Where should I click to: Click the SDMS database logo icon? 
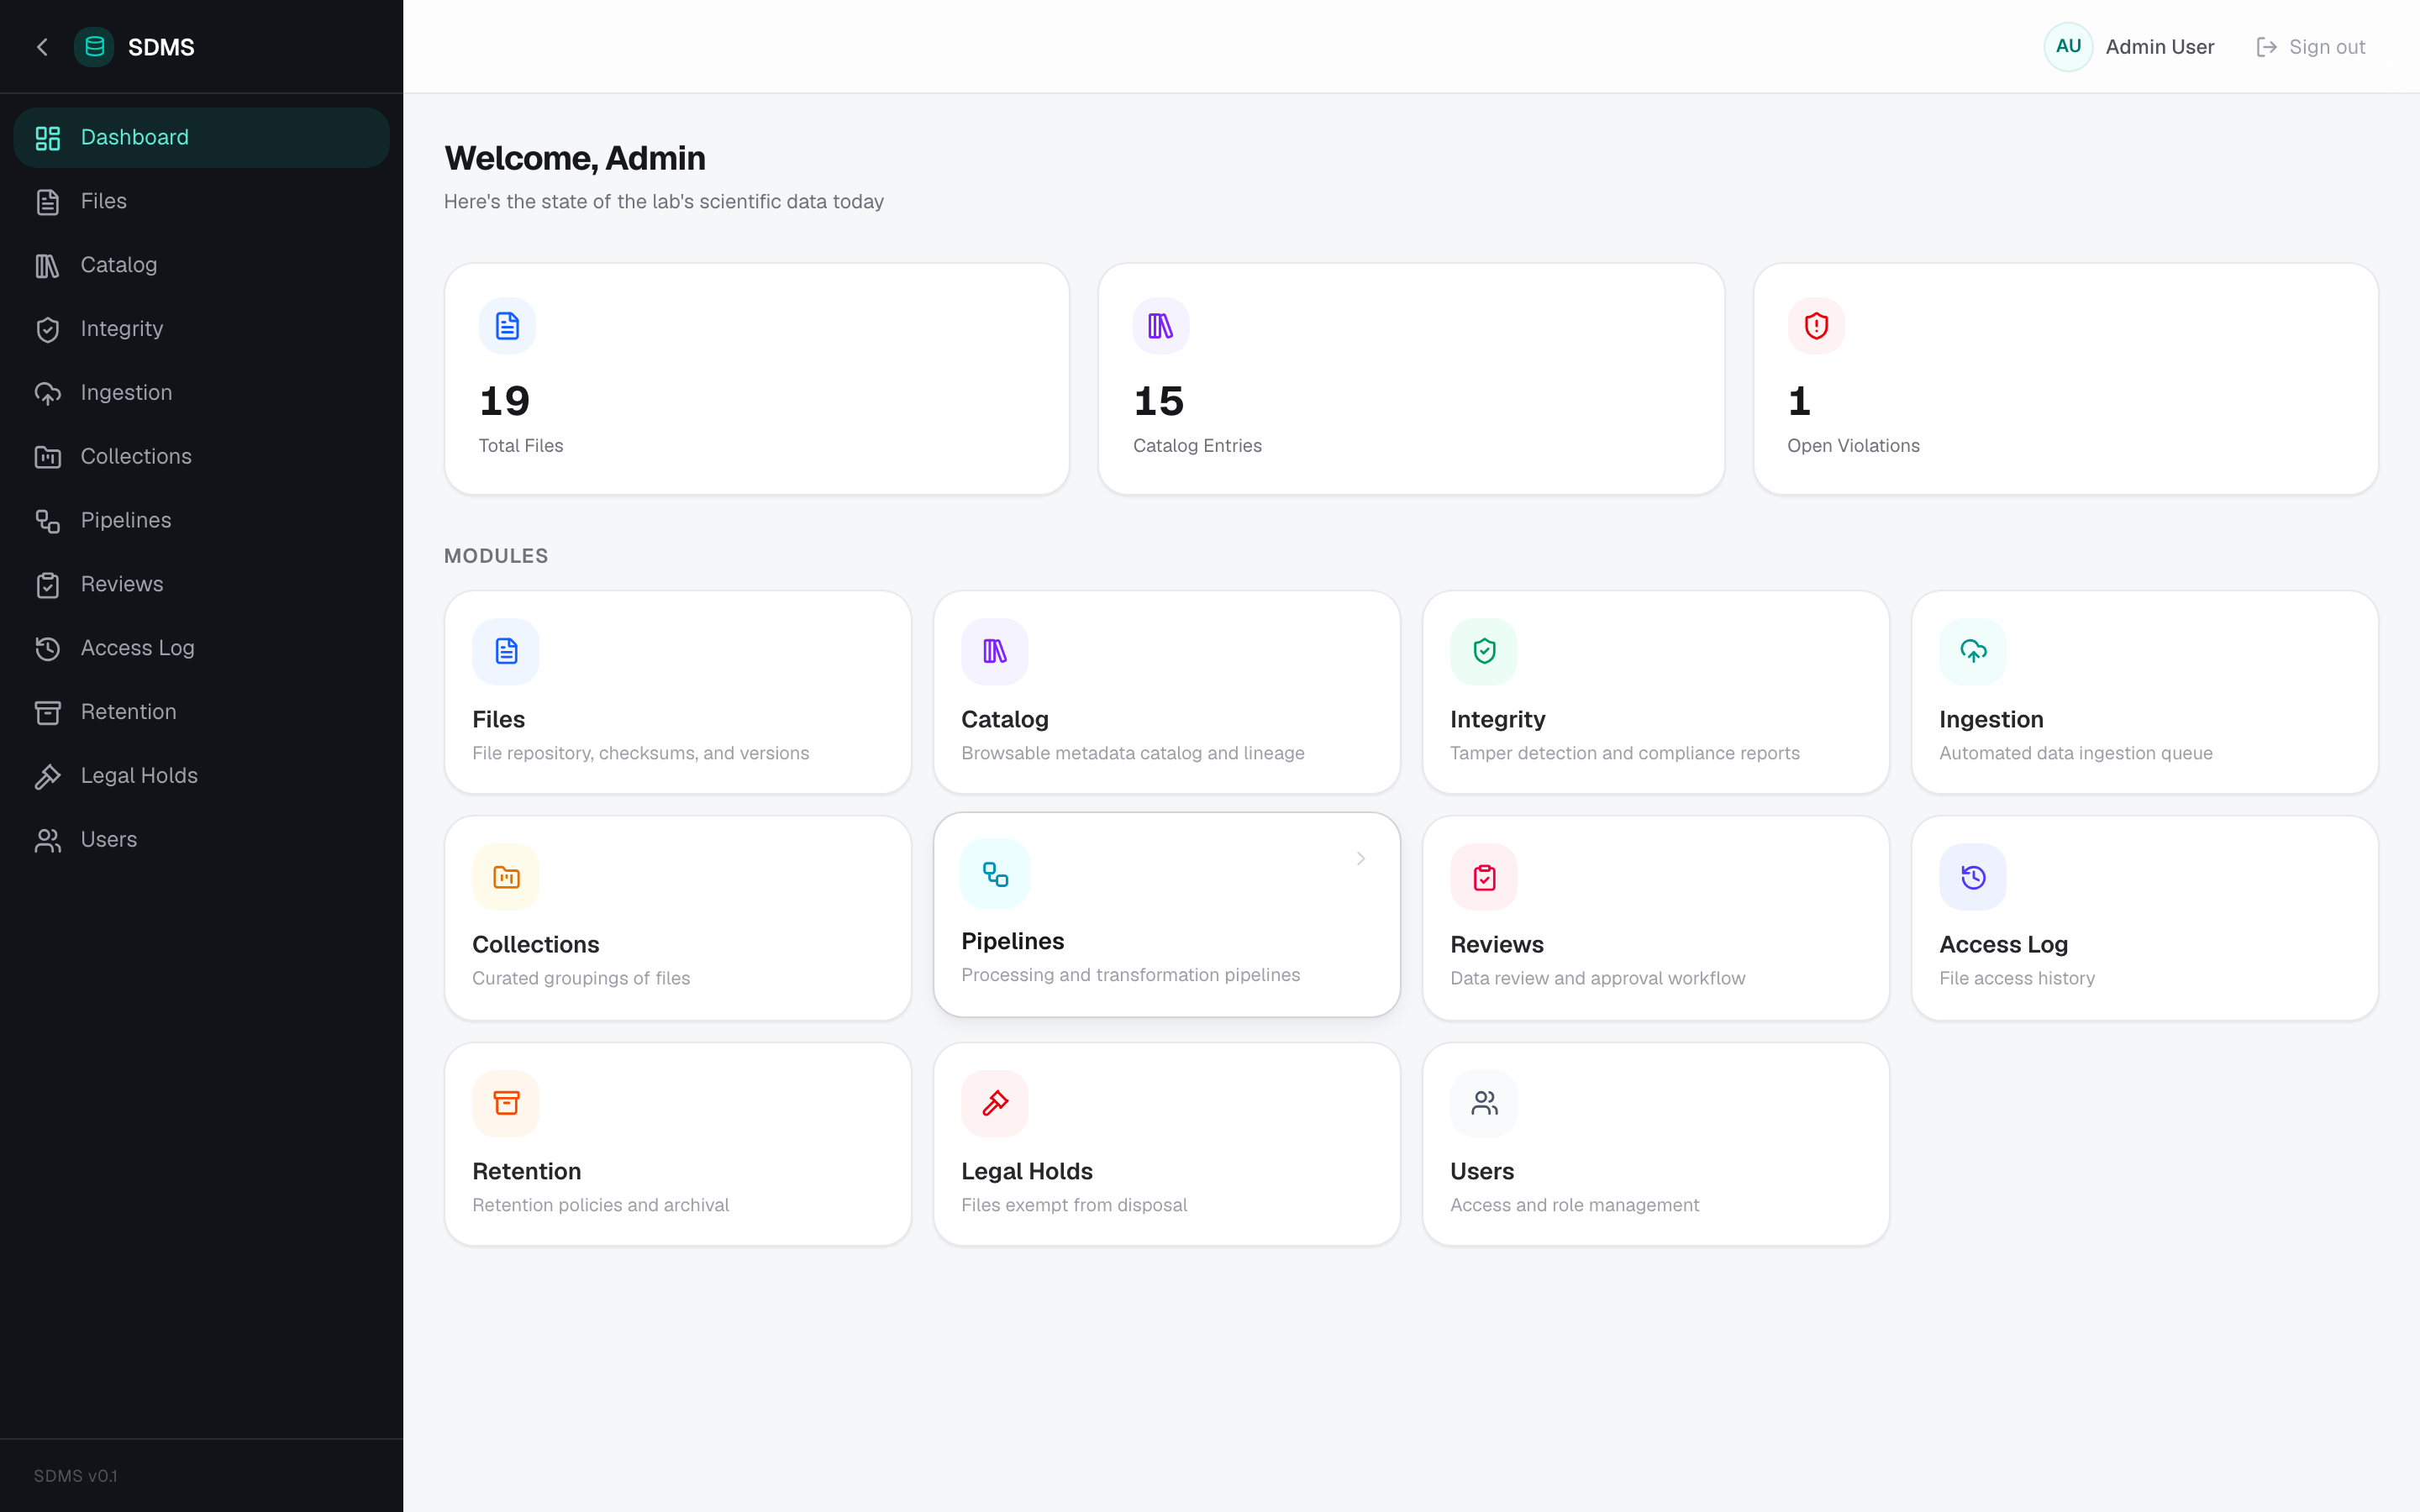coord(94,47)
